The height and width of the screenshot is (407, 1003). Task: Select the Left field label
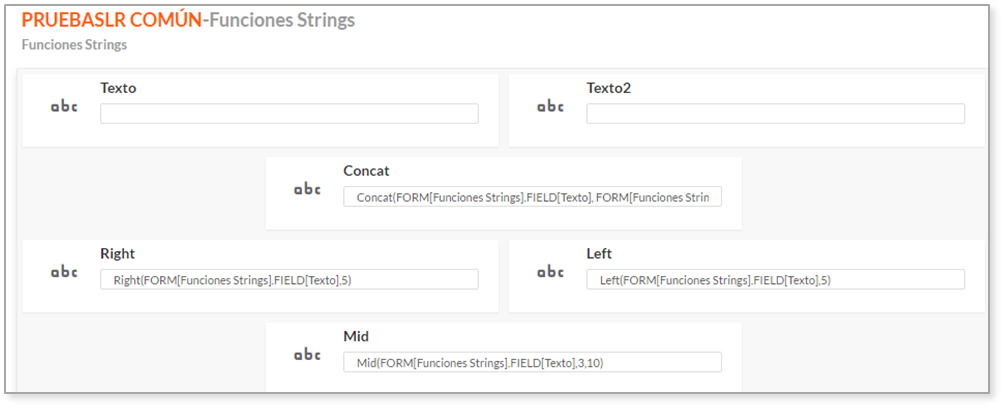pyautogui.click(x=599, y=253)
